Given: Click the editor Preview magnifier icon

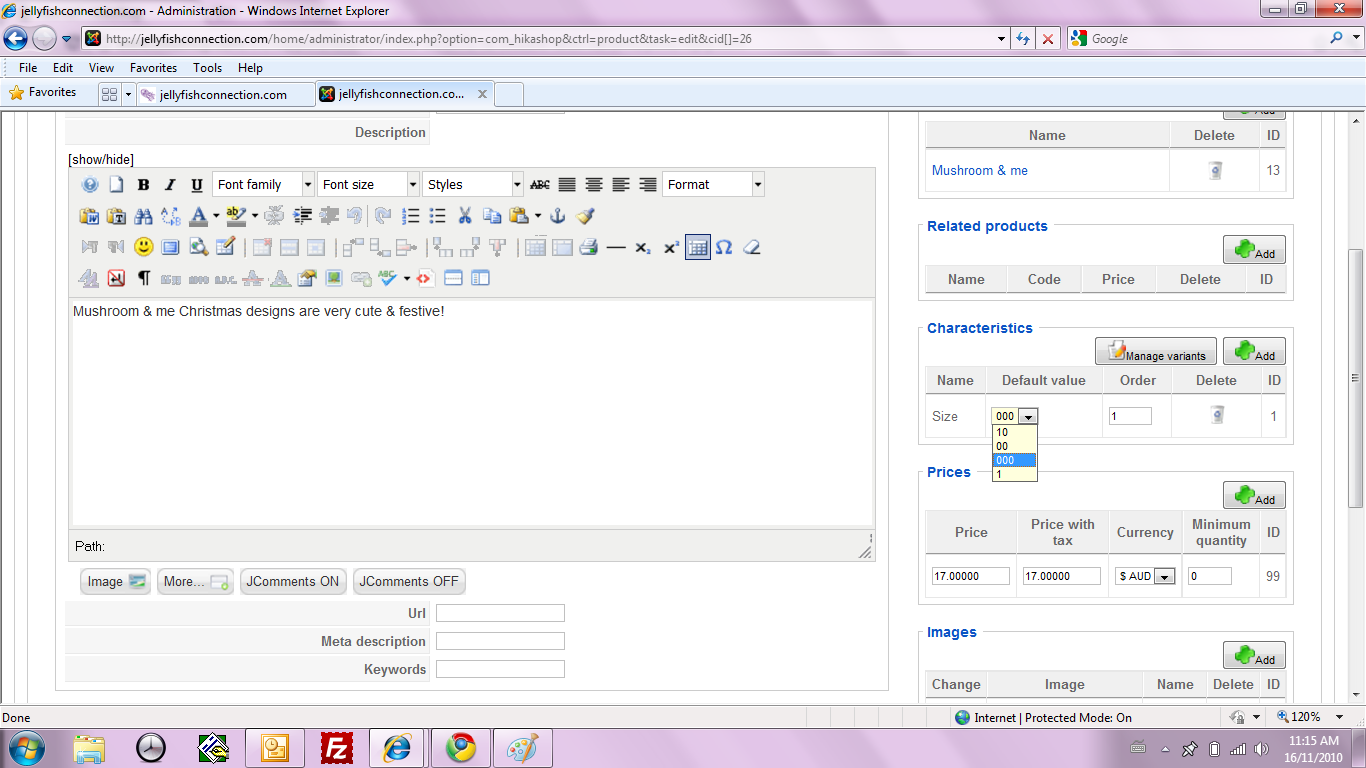Looking at the screenshot, I should pyautogui.click(x=198, y=247).
